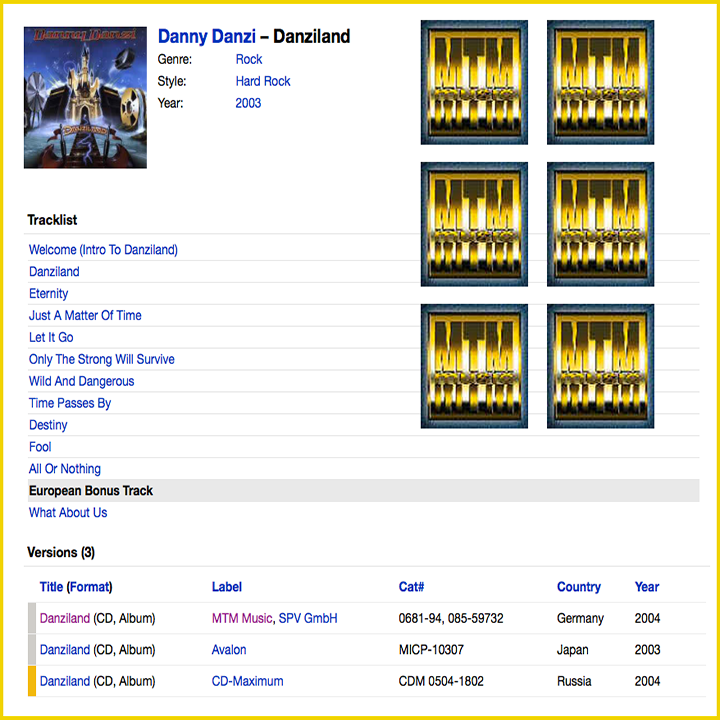Select the Rock genre link
This screenshot has width=720, height=720.
point(249,59)
